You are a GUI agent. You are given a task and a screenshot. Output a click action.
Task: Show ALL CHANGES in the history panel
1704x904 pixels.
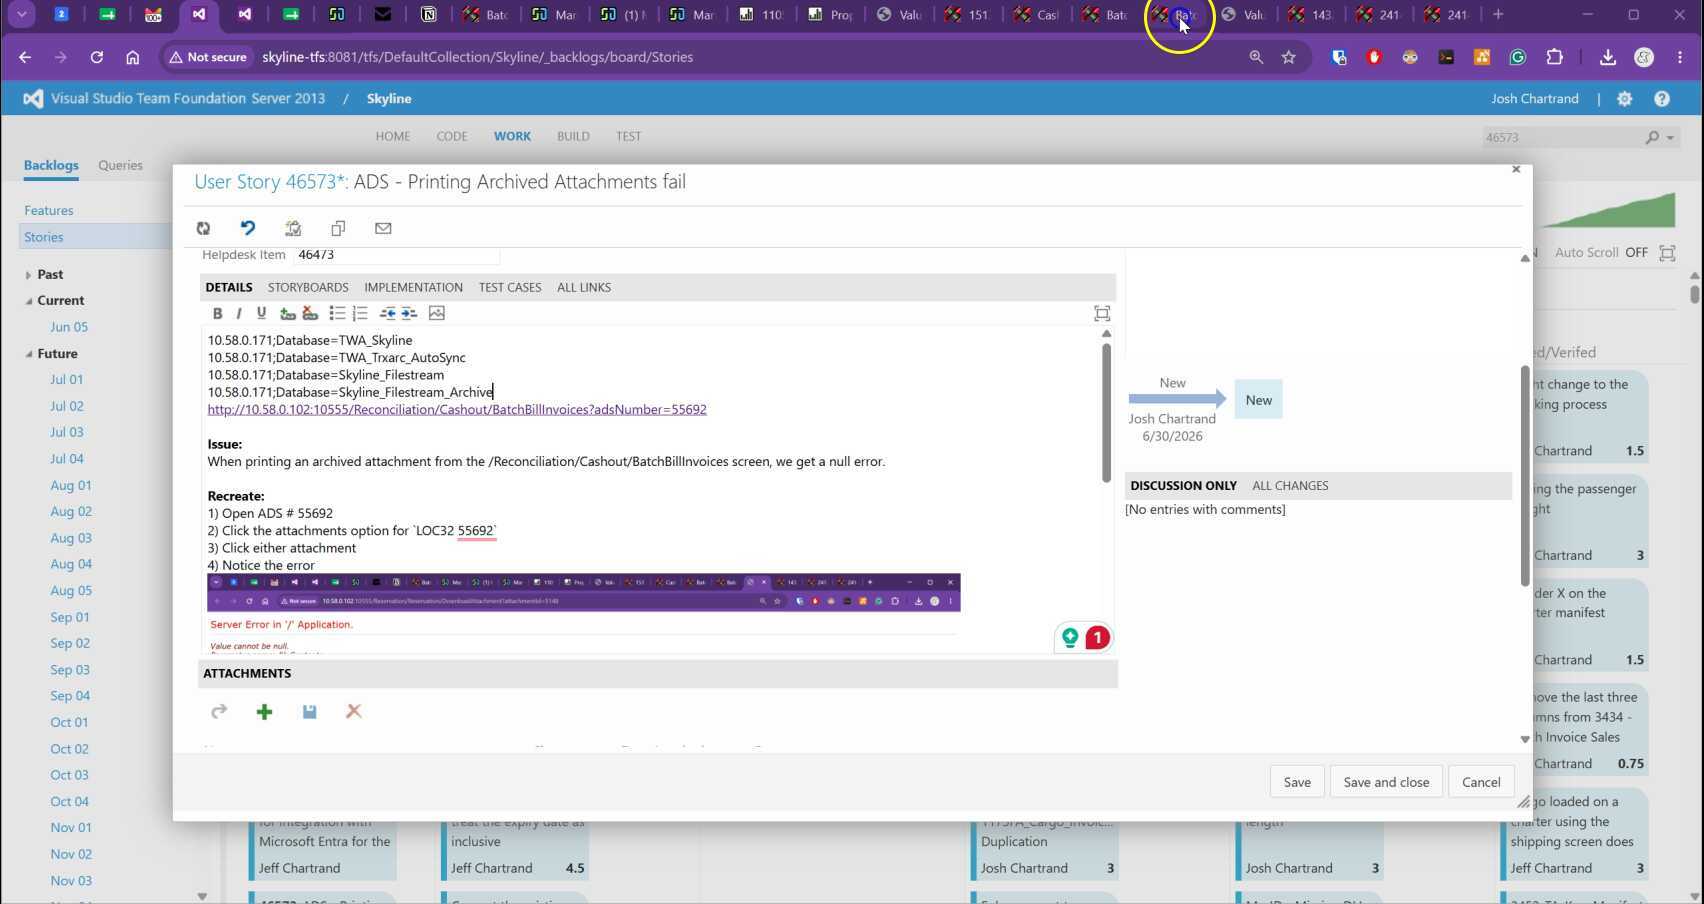point(1290,486)
